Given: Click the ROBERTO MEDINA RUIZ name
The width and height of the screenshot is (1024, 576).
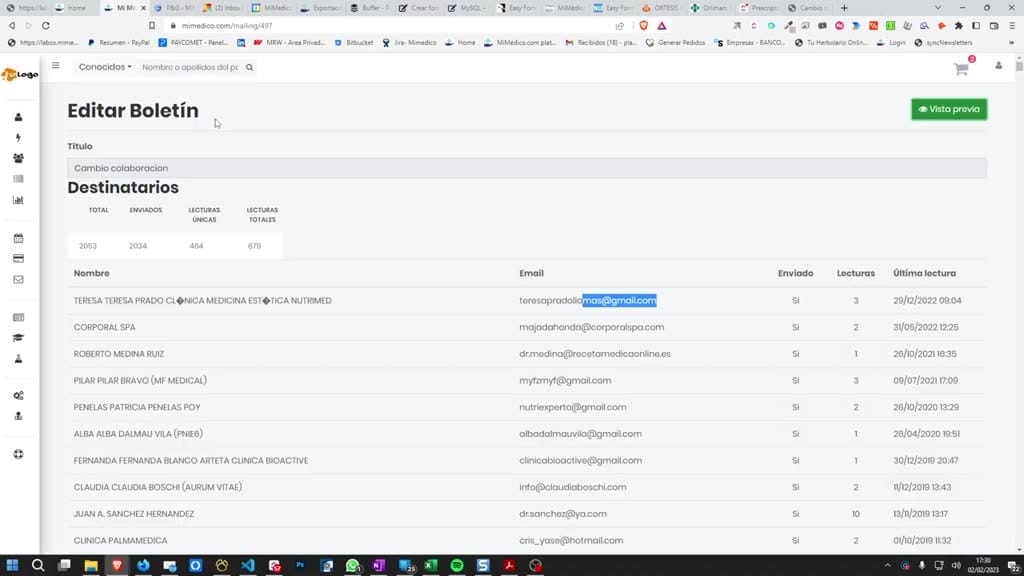Looking at the screenshot, I should click(x=119, y=354).
